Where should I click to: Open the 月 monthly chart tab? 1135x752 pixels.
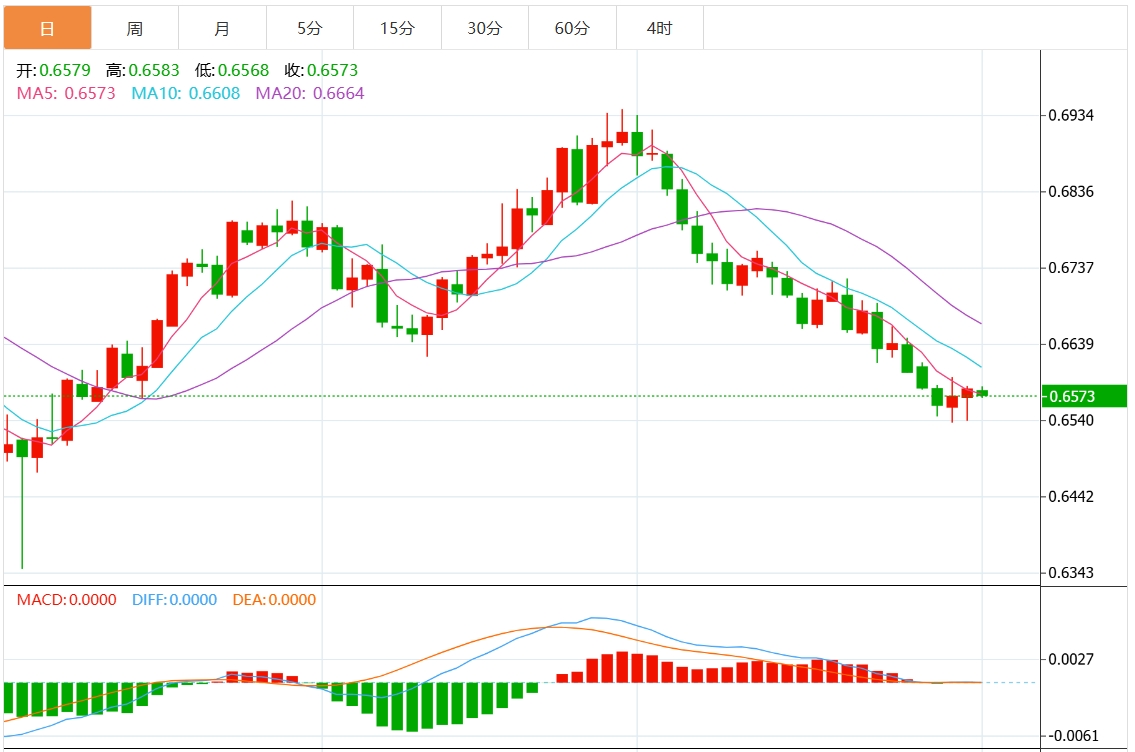click(222, 29)
